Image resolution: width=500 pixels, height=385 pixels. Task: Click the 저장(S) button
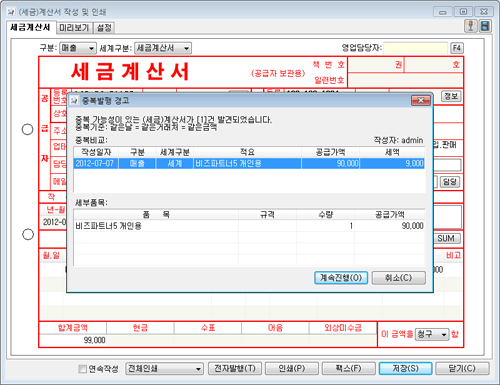coord(405,368)
